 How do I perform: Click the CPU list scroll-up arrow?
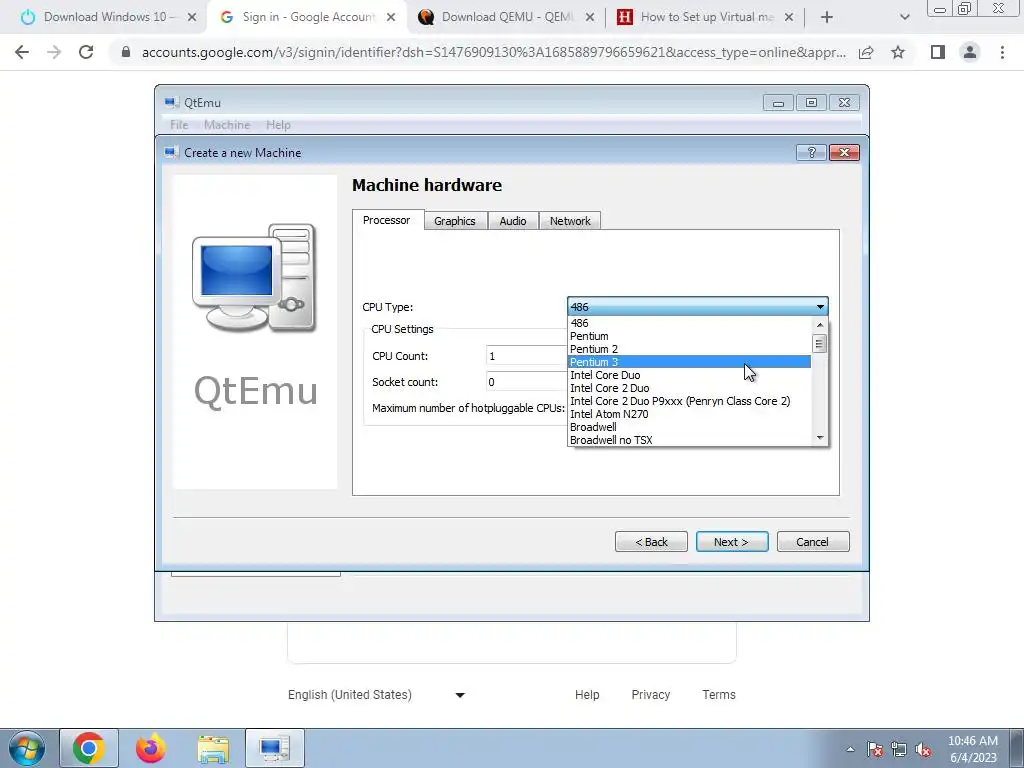[820, 325]
